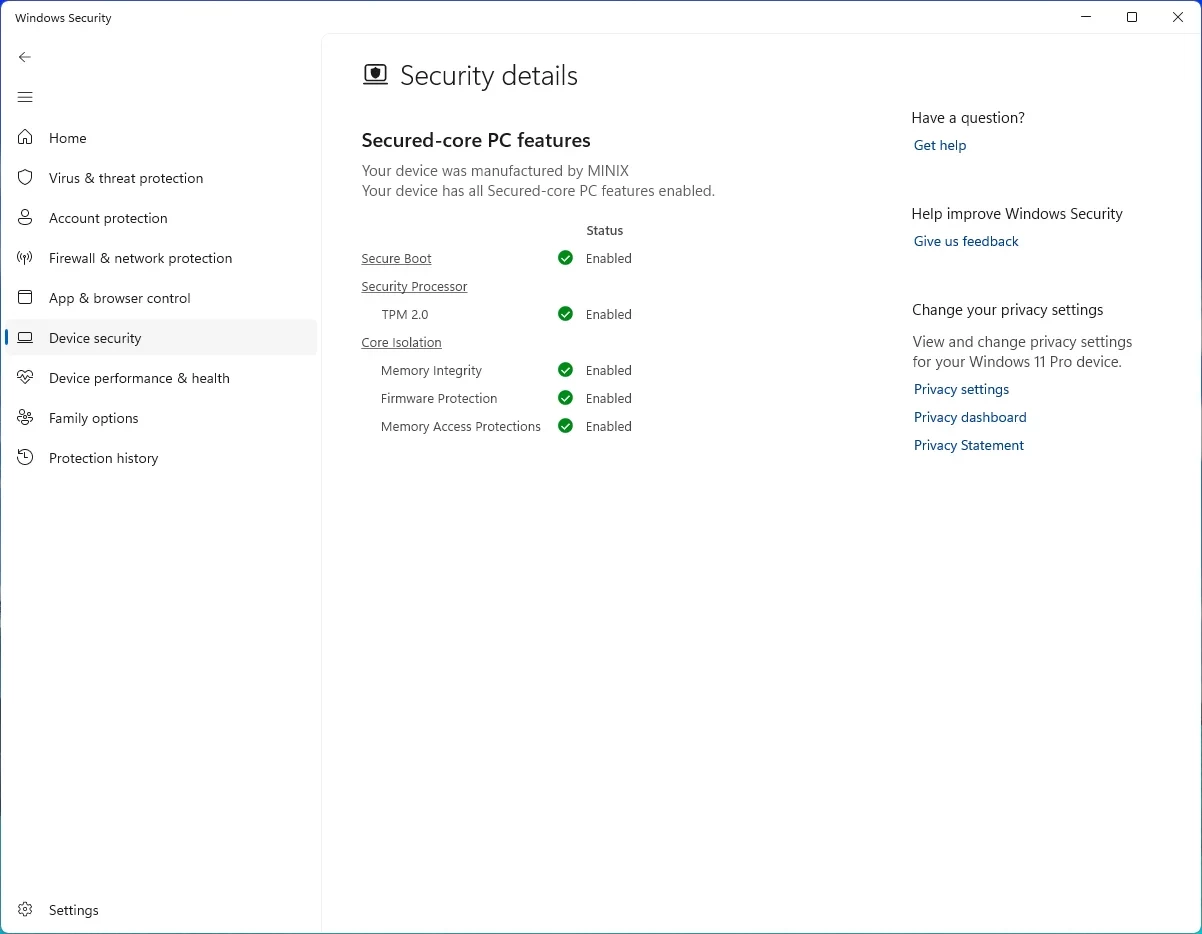The image size is (1202, 934).
Task: Click the Get help link
Action: [x=940, y=145]
